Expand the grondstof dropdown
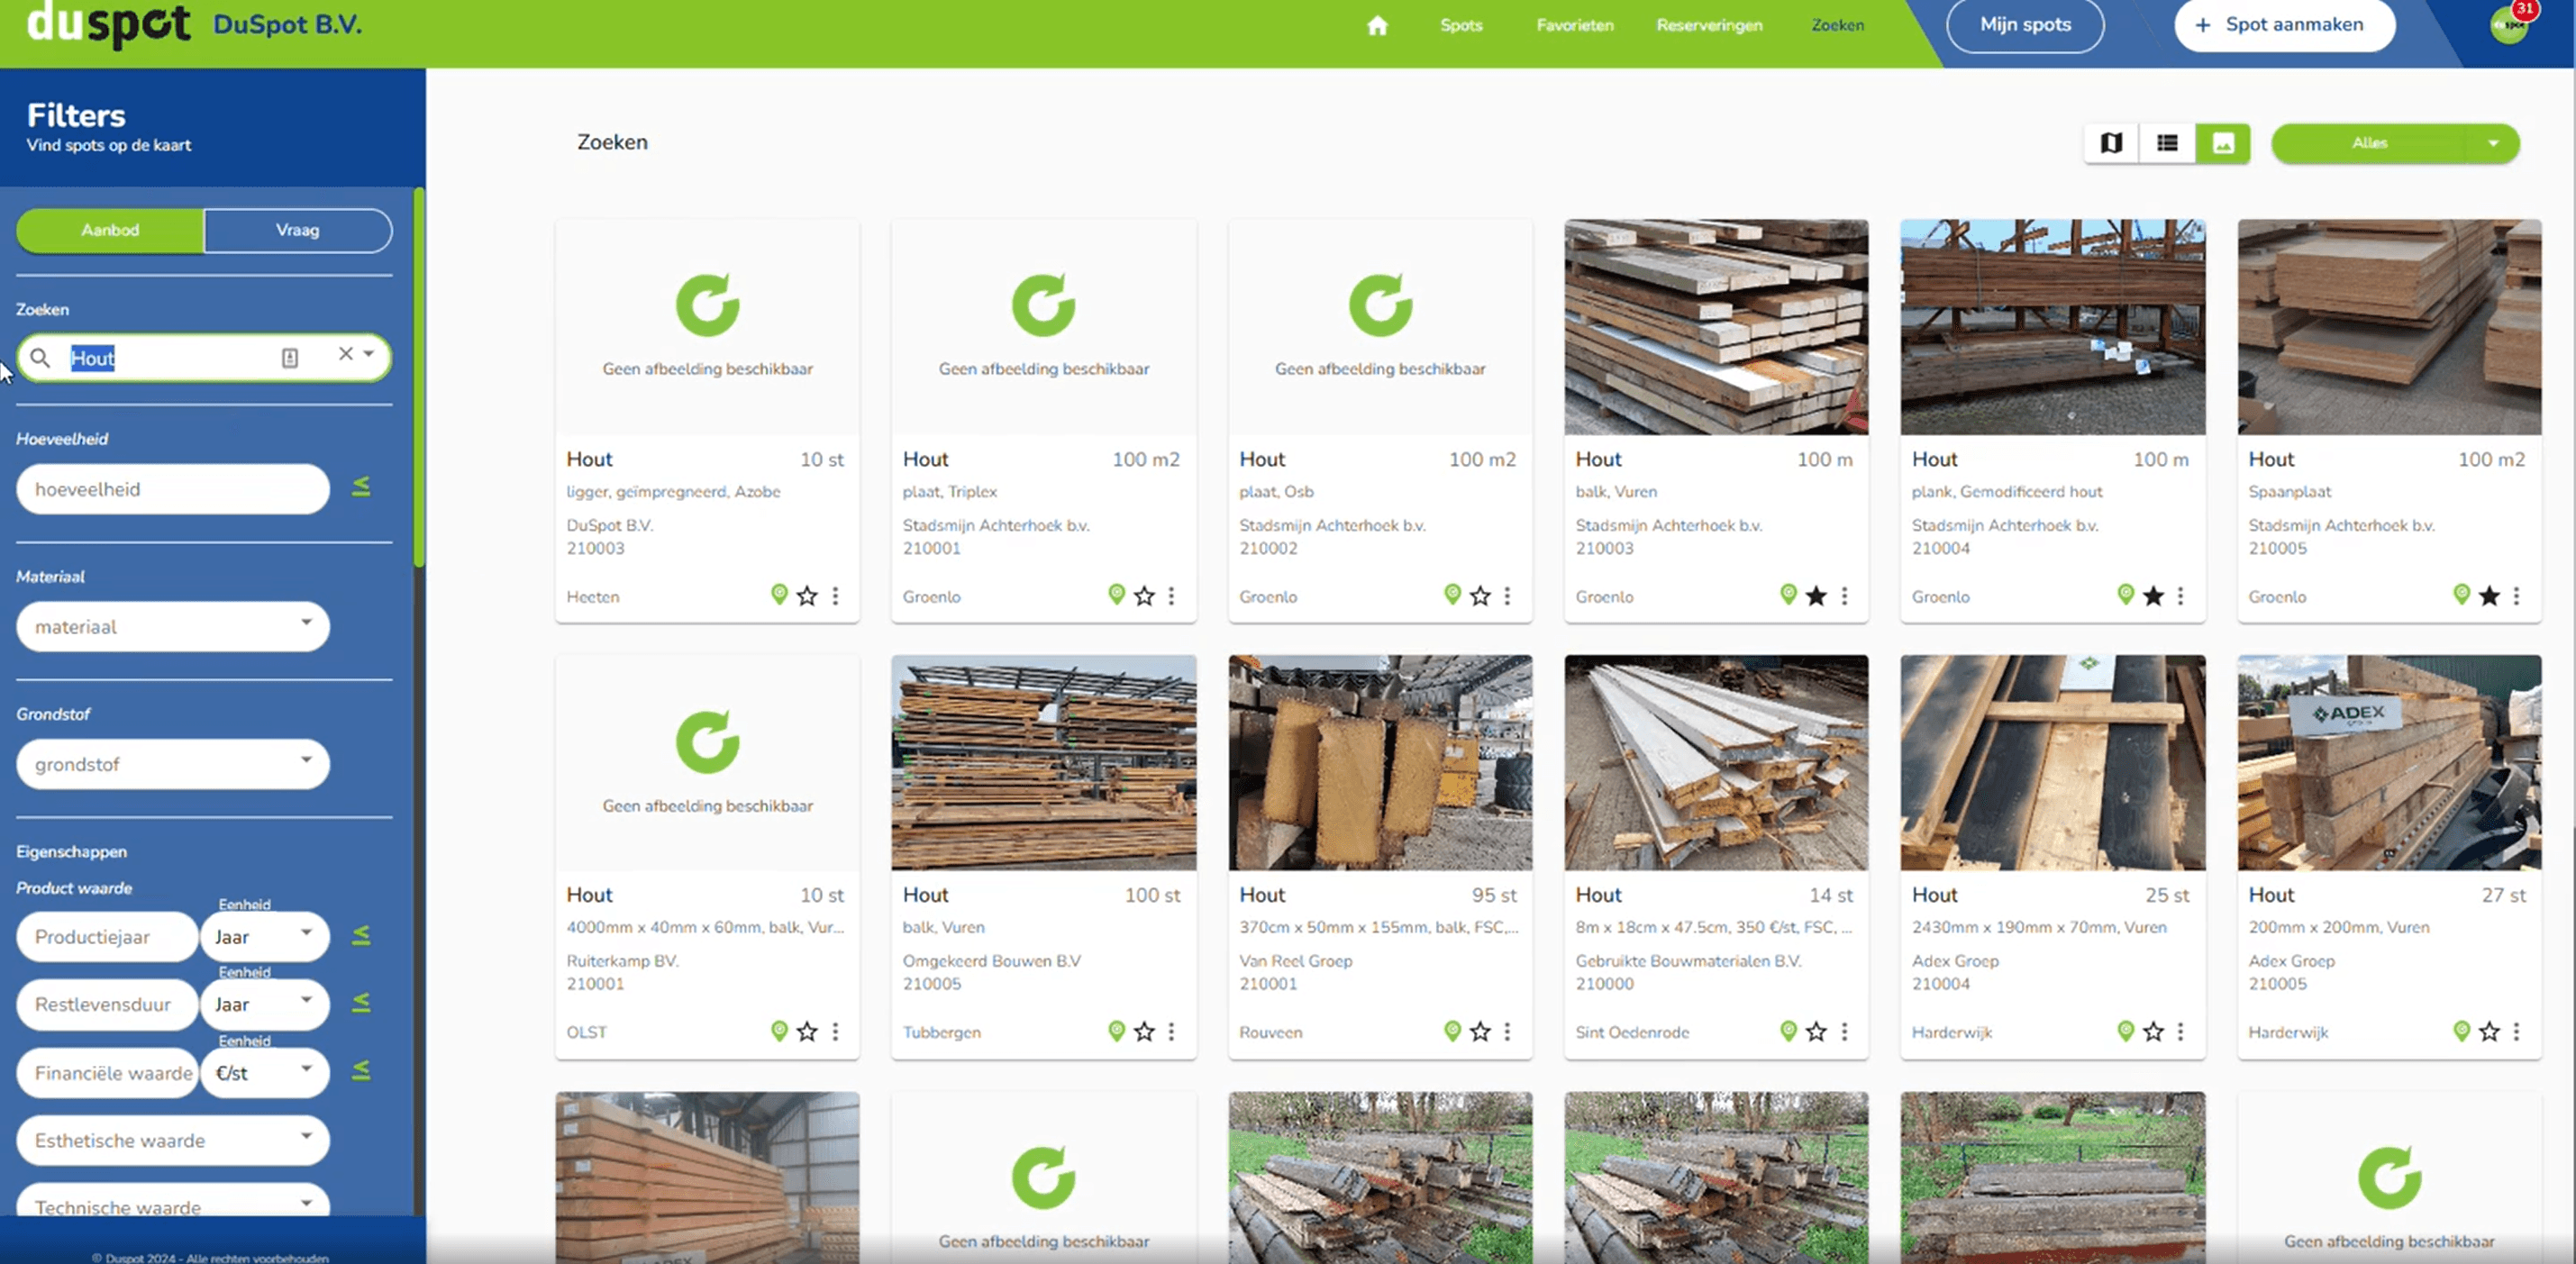The width and height of the screenshot is (2576, 1264). pyautogui.click(x=173, y=764)
